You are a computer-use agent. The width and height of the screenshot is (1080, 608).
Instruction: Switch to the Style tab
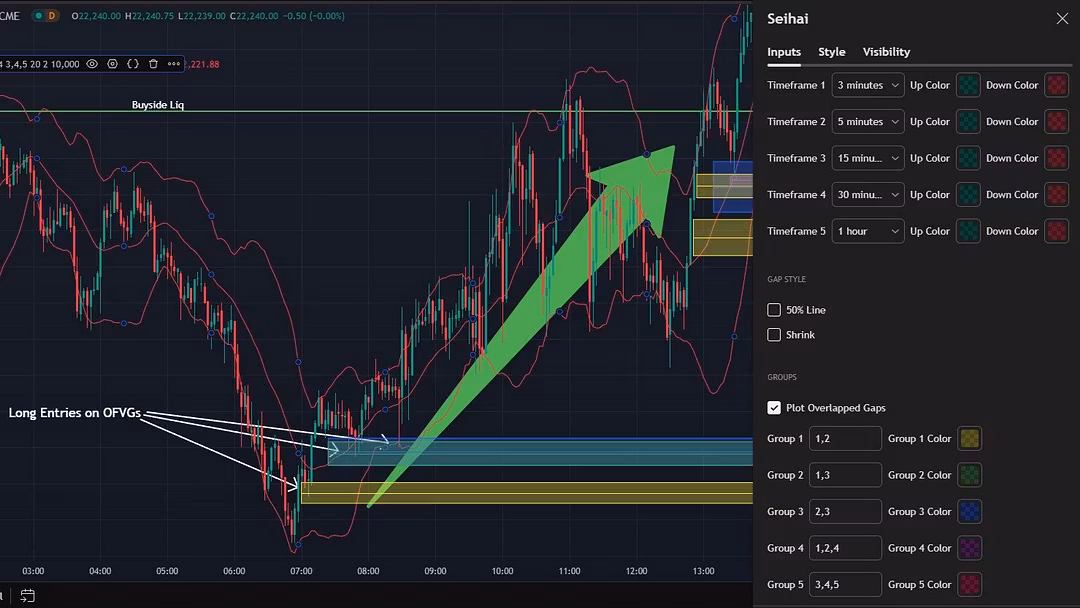coord(831,52)
